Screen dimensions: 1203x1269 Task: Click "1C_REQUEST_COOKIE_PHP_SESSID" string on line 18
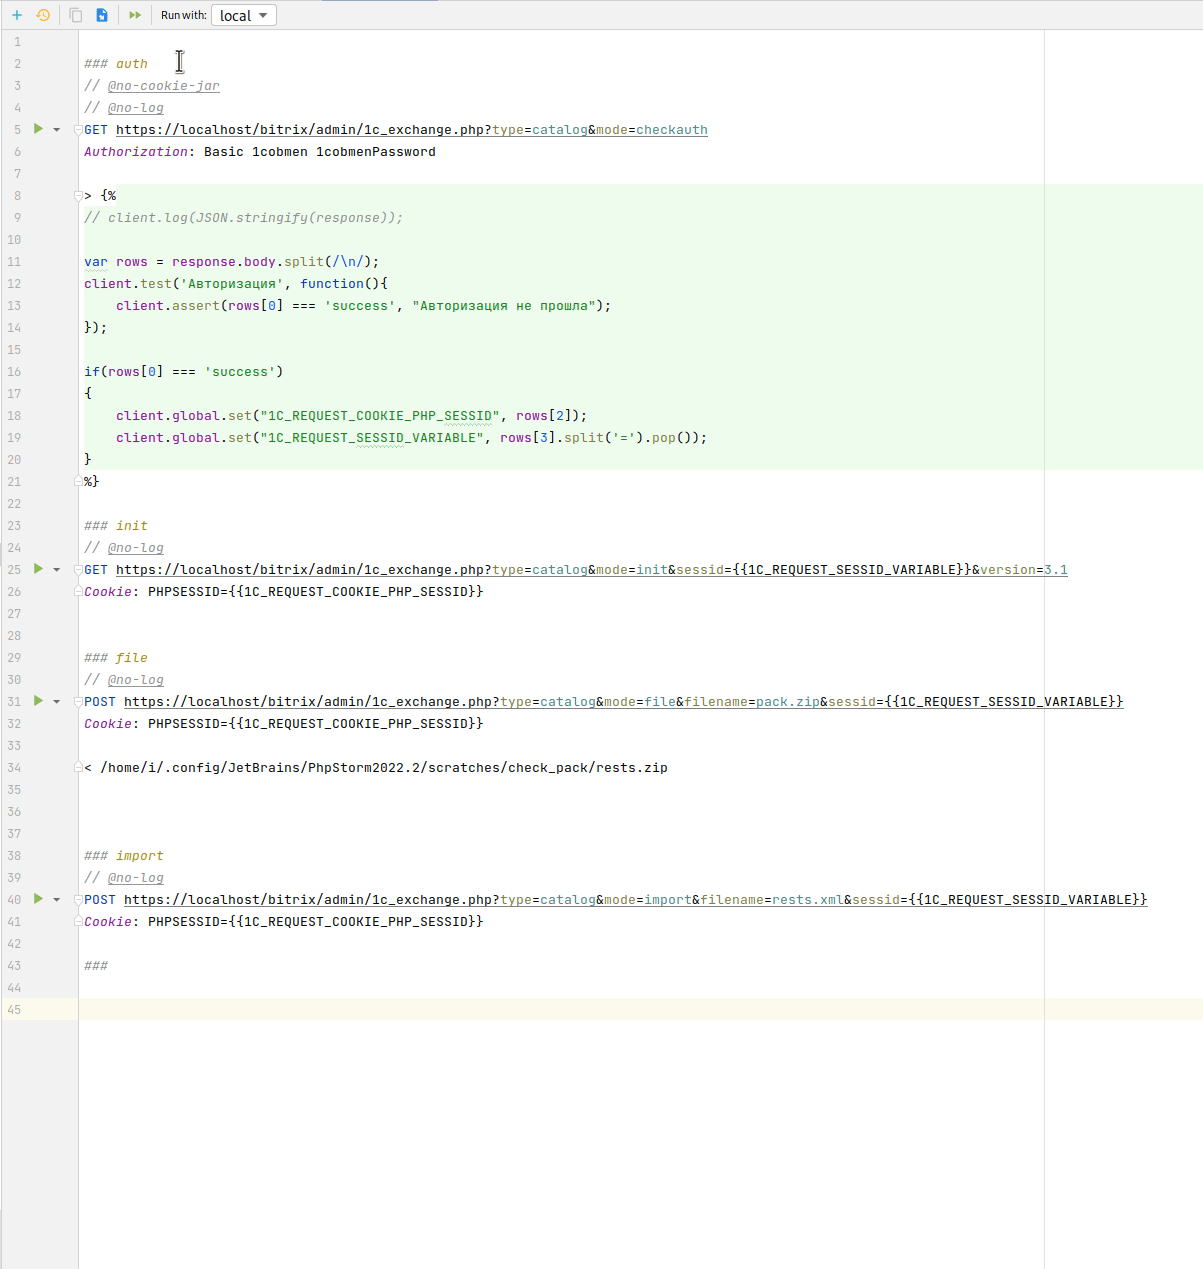(x=380, y=416)
